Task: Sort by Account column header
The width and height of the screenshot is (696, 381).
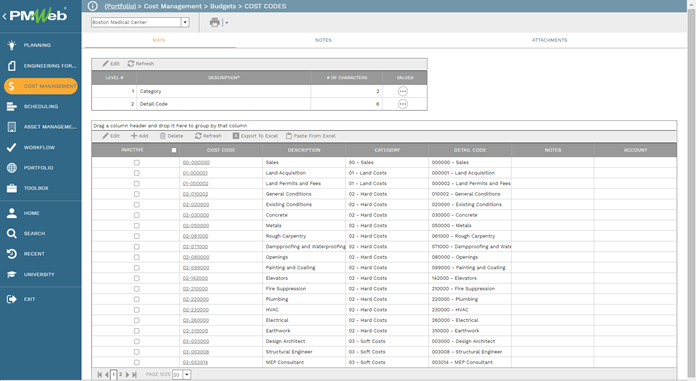Action: point(636,150)
